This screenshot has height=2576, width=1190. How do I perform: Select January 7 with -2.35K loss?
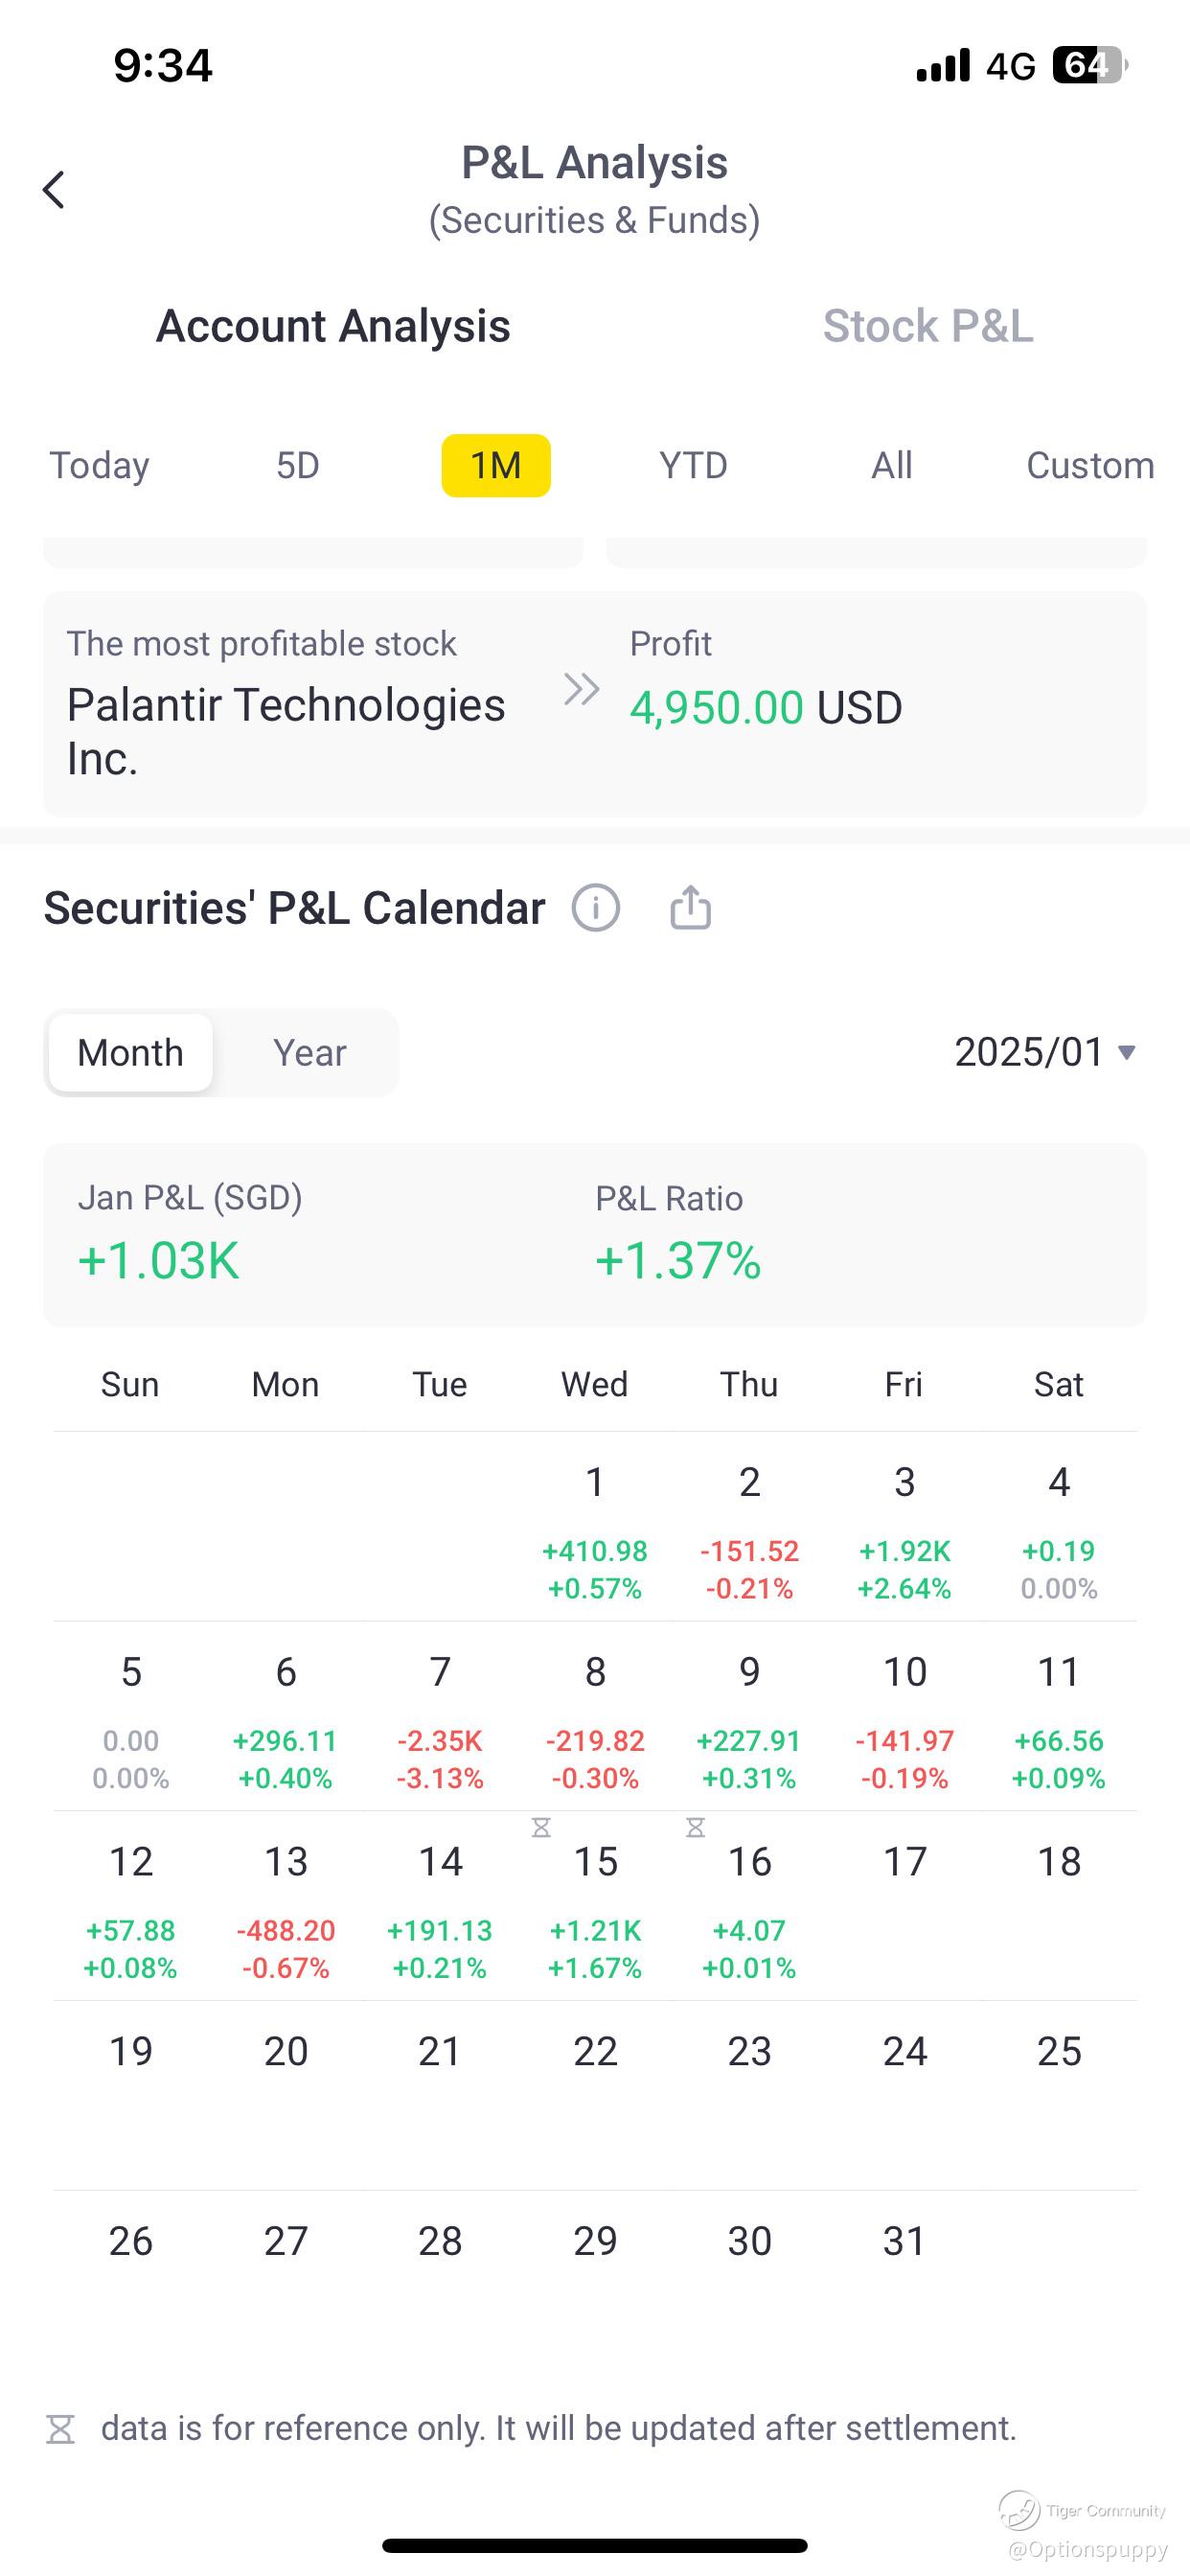440,1718
